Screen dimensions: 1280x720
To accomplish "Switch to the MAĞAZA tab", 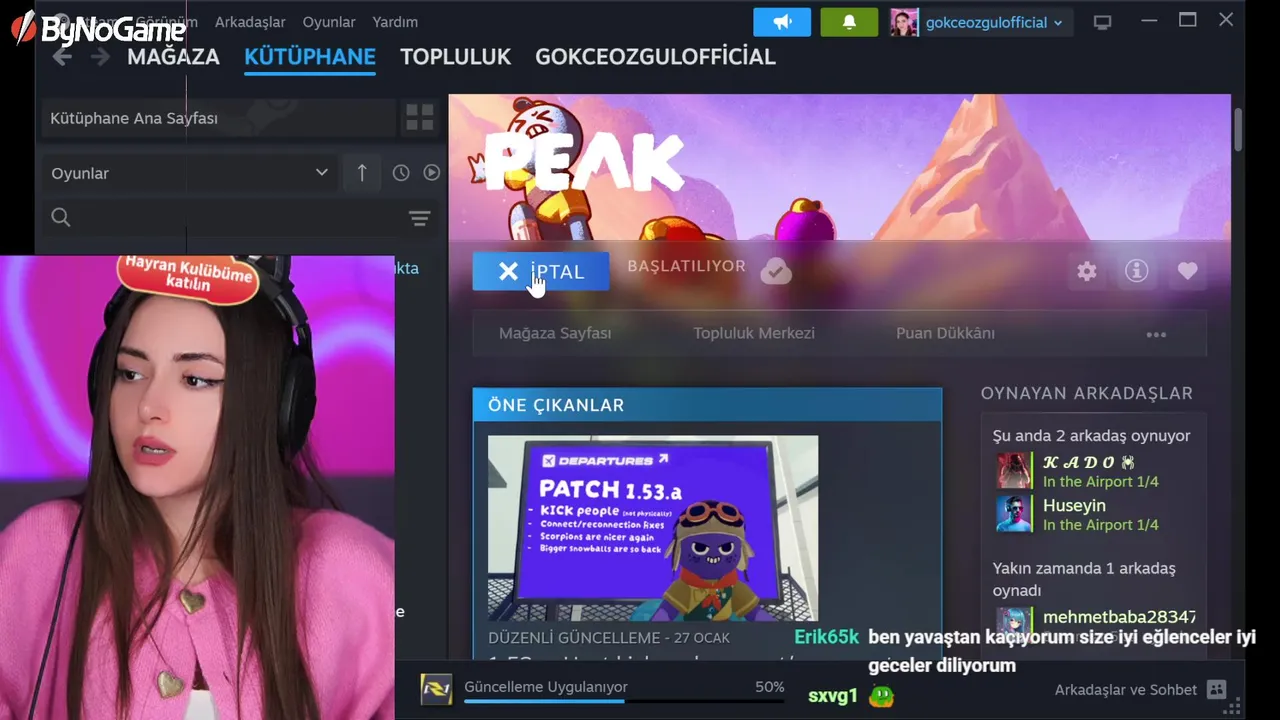I will pos(173,57).
